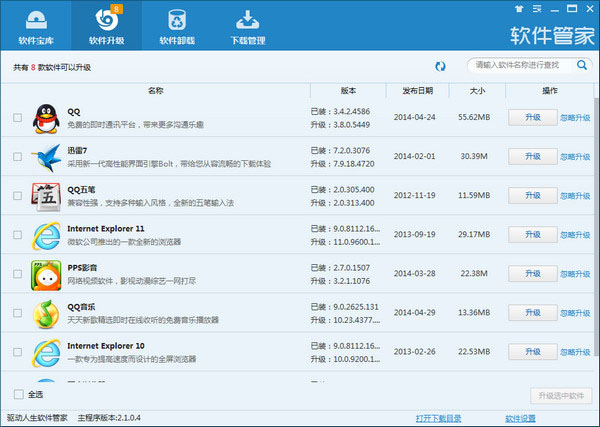Click the refresh icon beside the search box
The width and height of the screenshot is (600, 427).
(440, 66)
